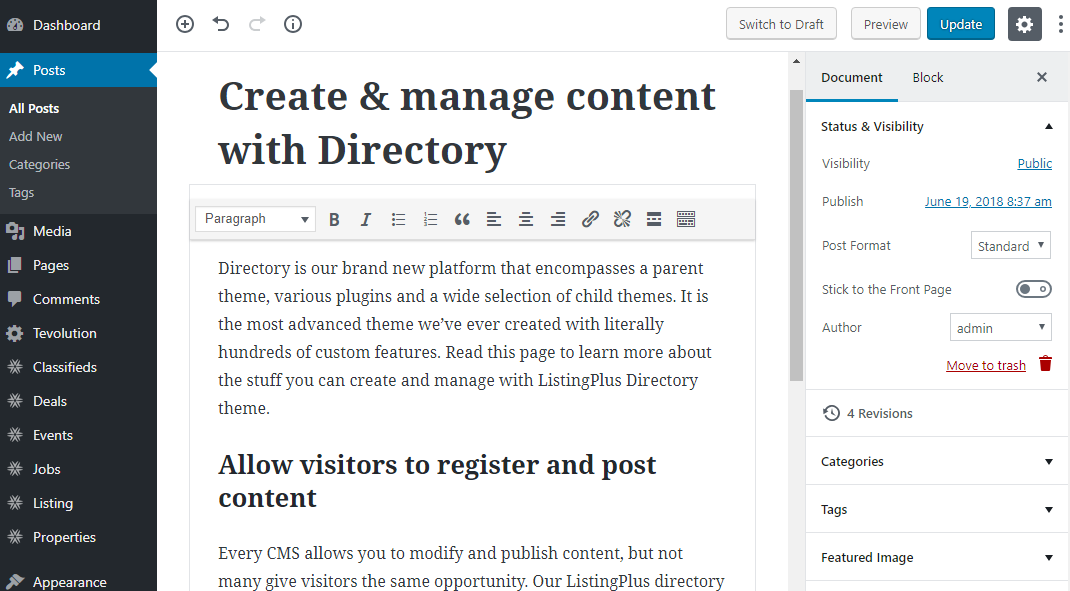Toggle the settings gear sidebar button
This screenshot has width=1070, height=591.
point(1024,25)
